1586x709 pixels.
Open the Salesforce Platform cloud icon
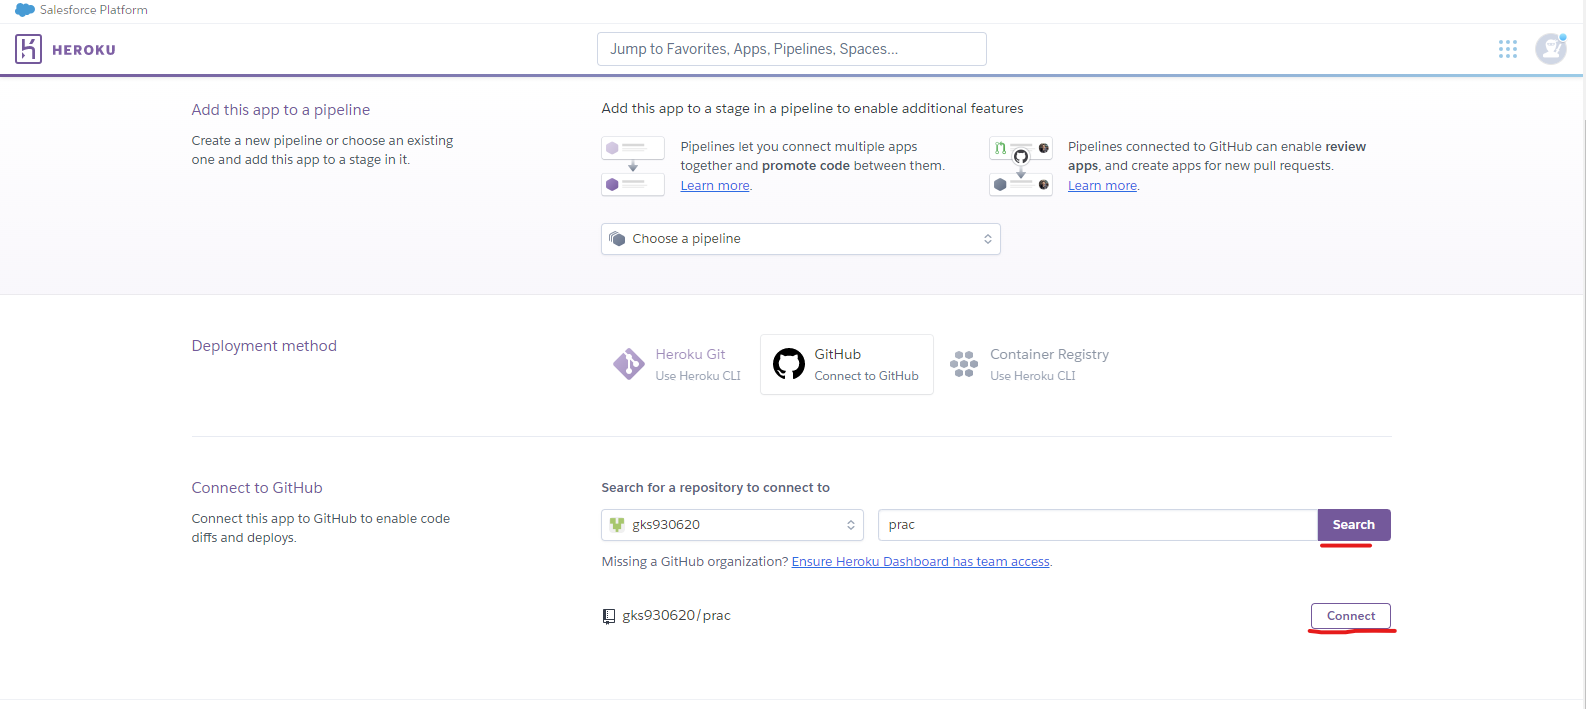25,10
